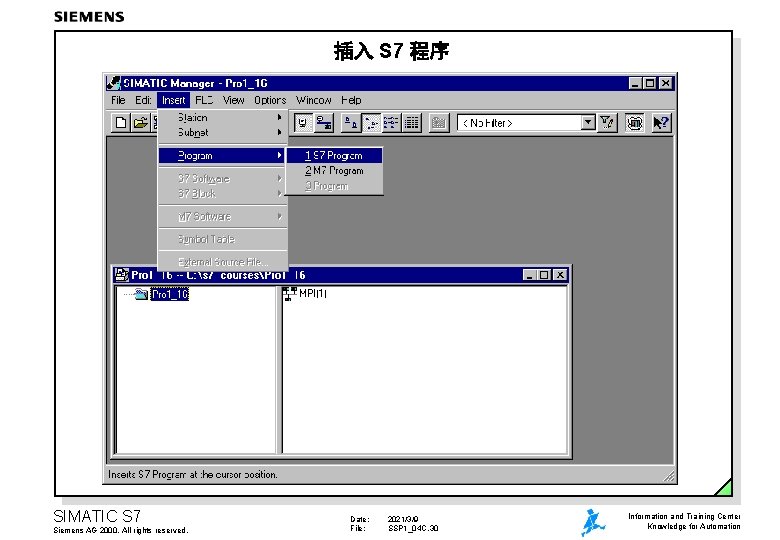Switch to Details view icon

[411, 122]
